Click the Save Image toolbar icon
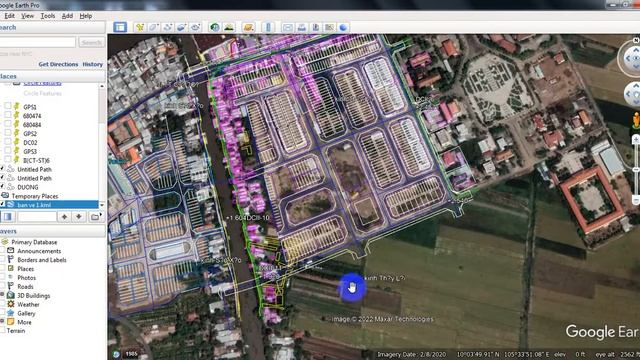The image size is (640, 360). [x=316, y=27]
